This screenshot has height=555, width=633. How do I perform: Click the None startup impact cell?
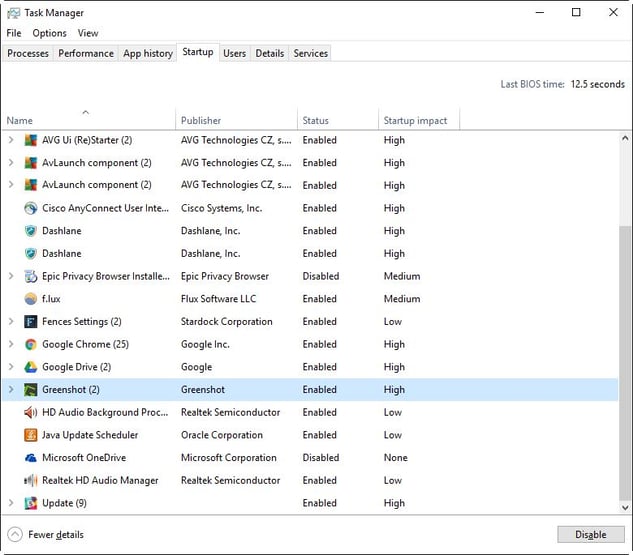click(396, 458)
